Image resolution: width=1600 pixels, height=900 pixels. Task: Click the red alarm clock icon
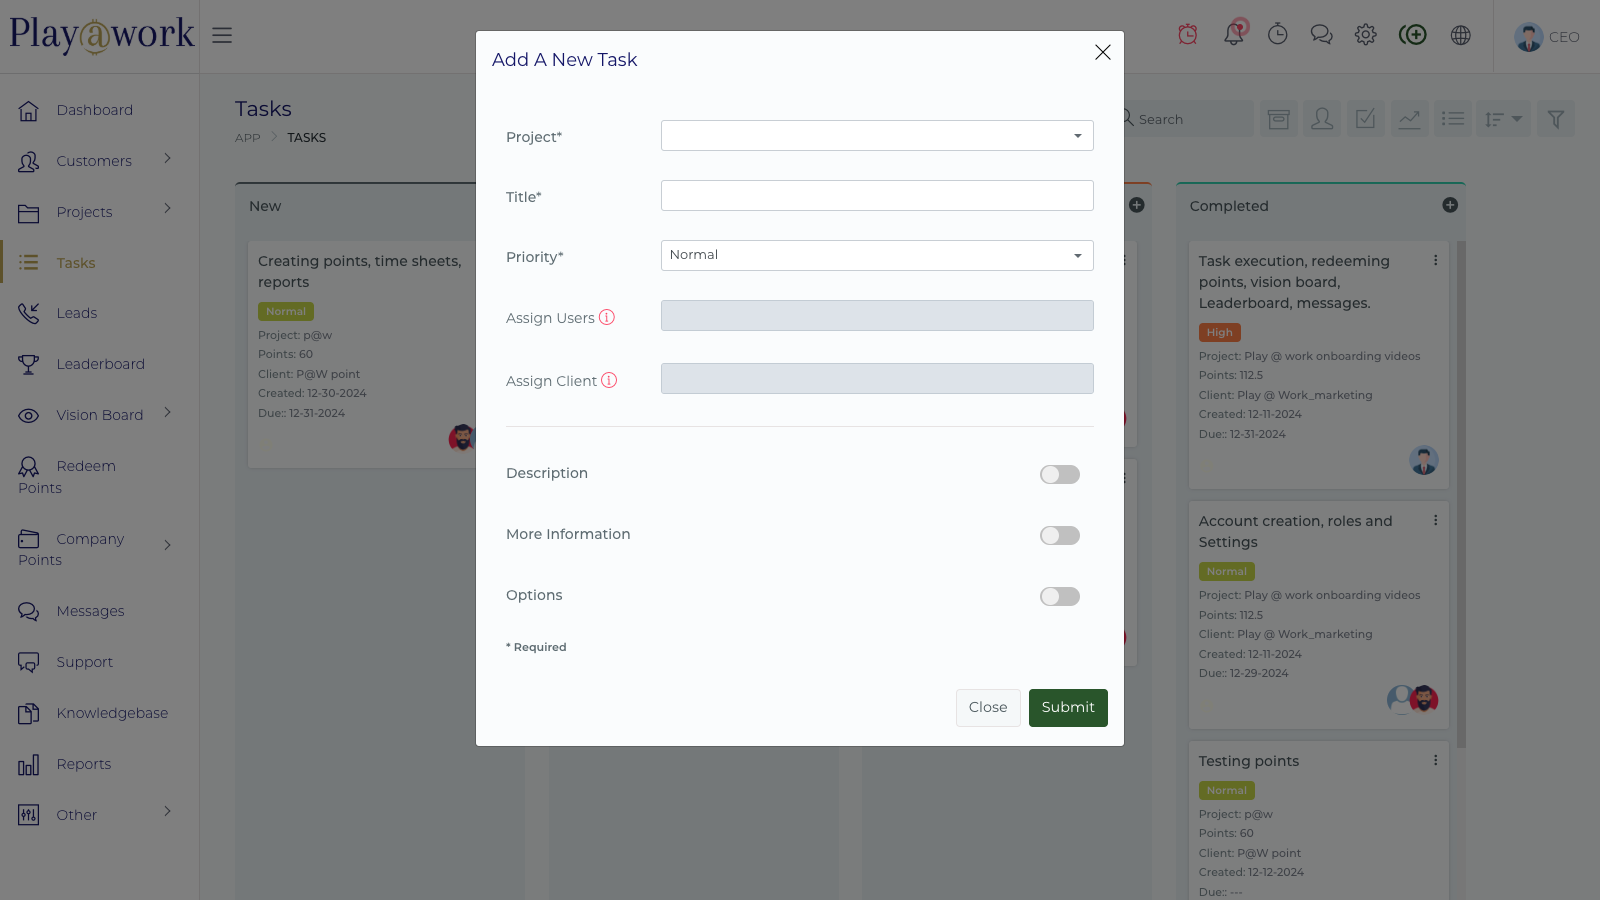point(1187,35)
